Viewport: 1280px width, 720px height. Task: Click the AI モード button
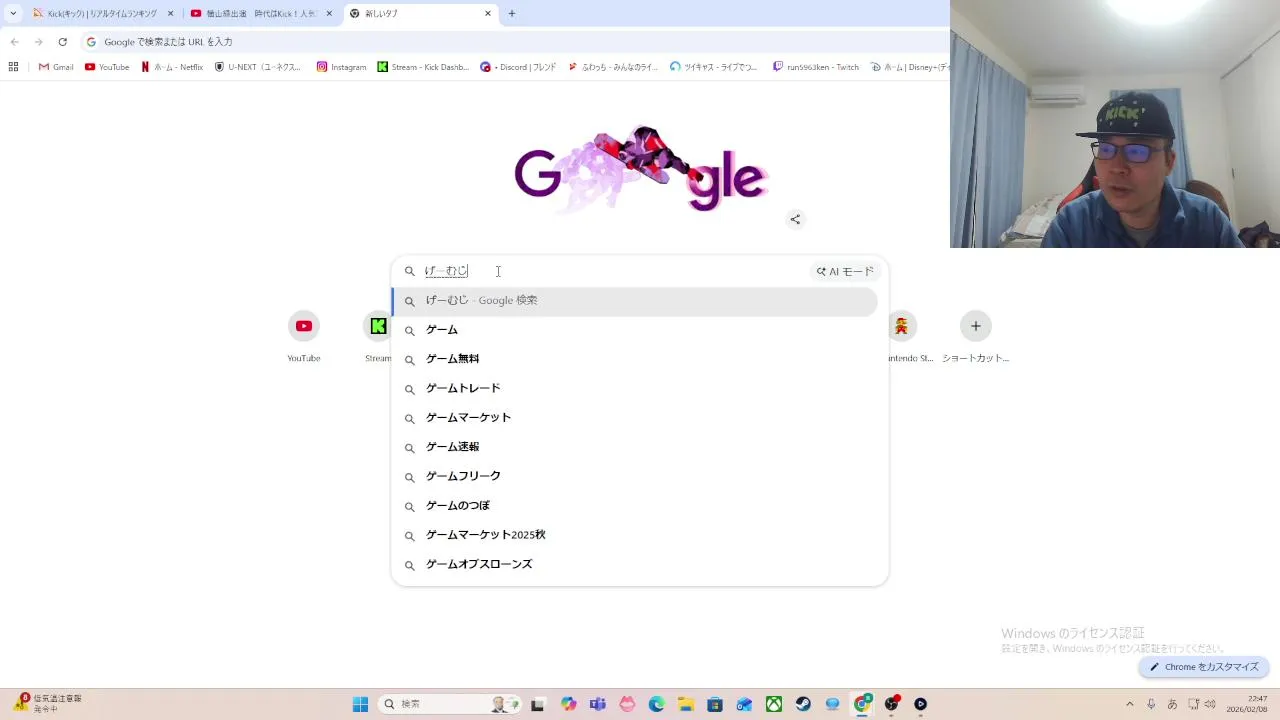pyautogui.click(x=845, y=271)
